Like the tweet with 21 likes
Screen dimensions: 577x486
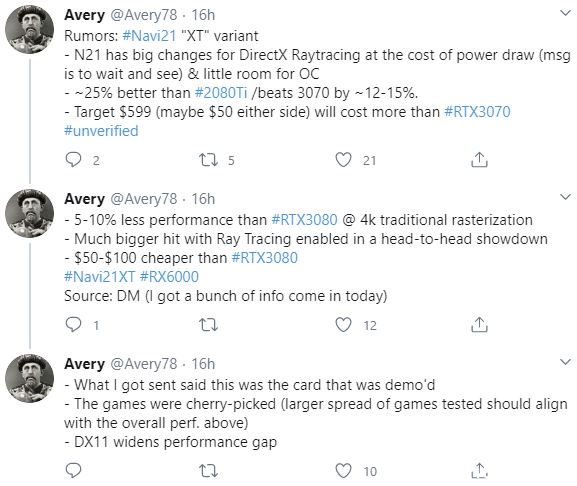click(x=343, y=160)
